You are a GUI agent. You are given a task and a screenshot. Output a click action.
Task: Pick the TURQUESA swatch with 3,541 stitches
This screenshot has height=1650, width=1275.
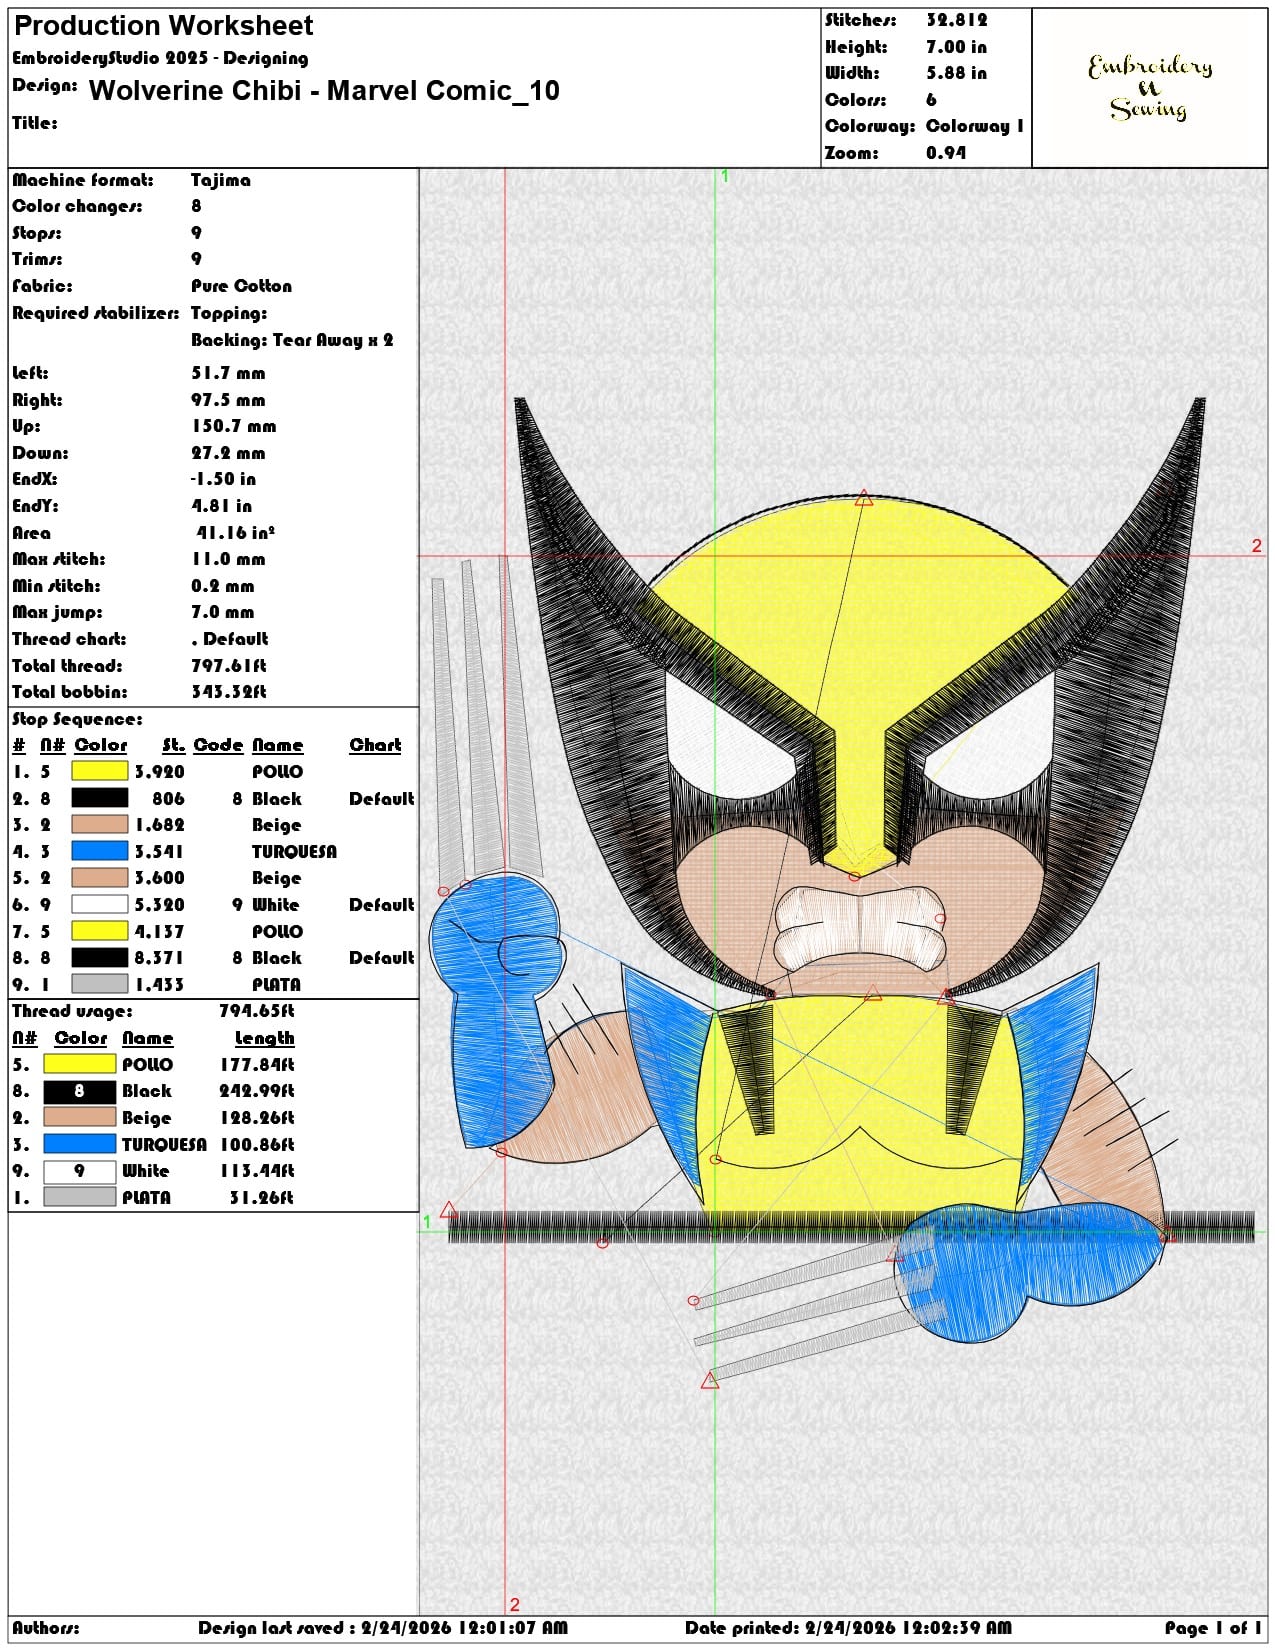100,851
